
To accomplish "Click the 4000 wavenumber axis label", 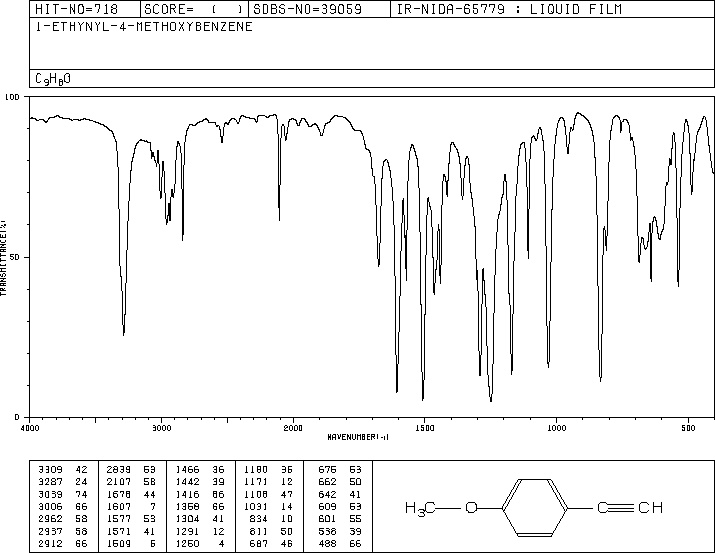I will (30, 428).
